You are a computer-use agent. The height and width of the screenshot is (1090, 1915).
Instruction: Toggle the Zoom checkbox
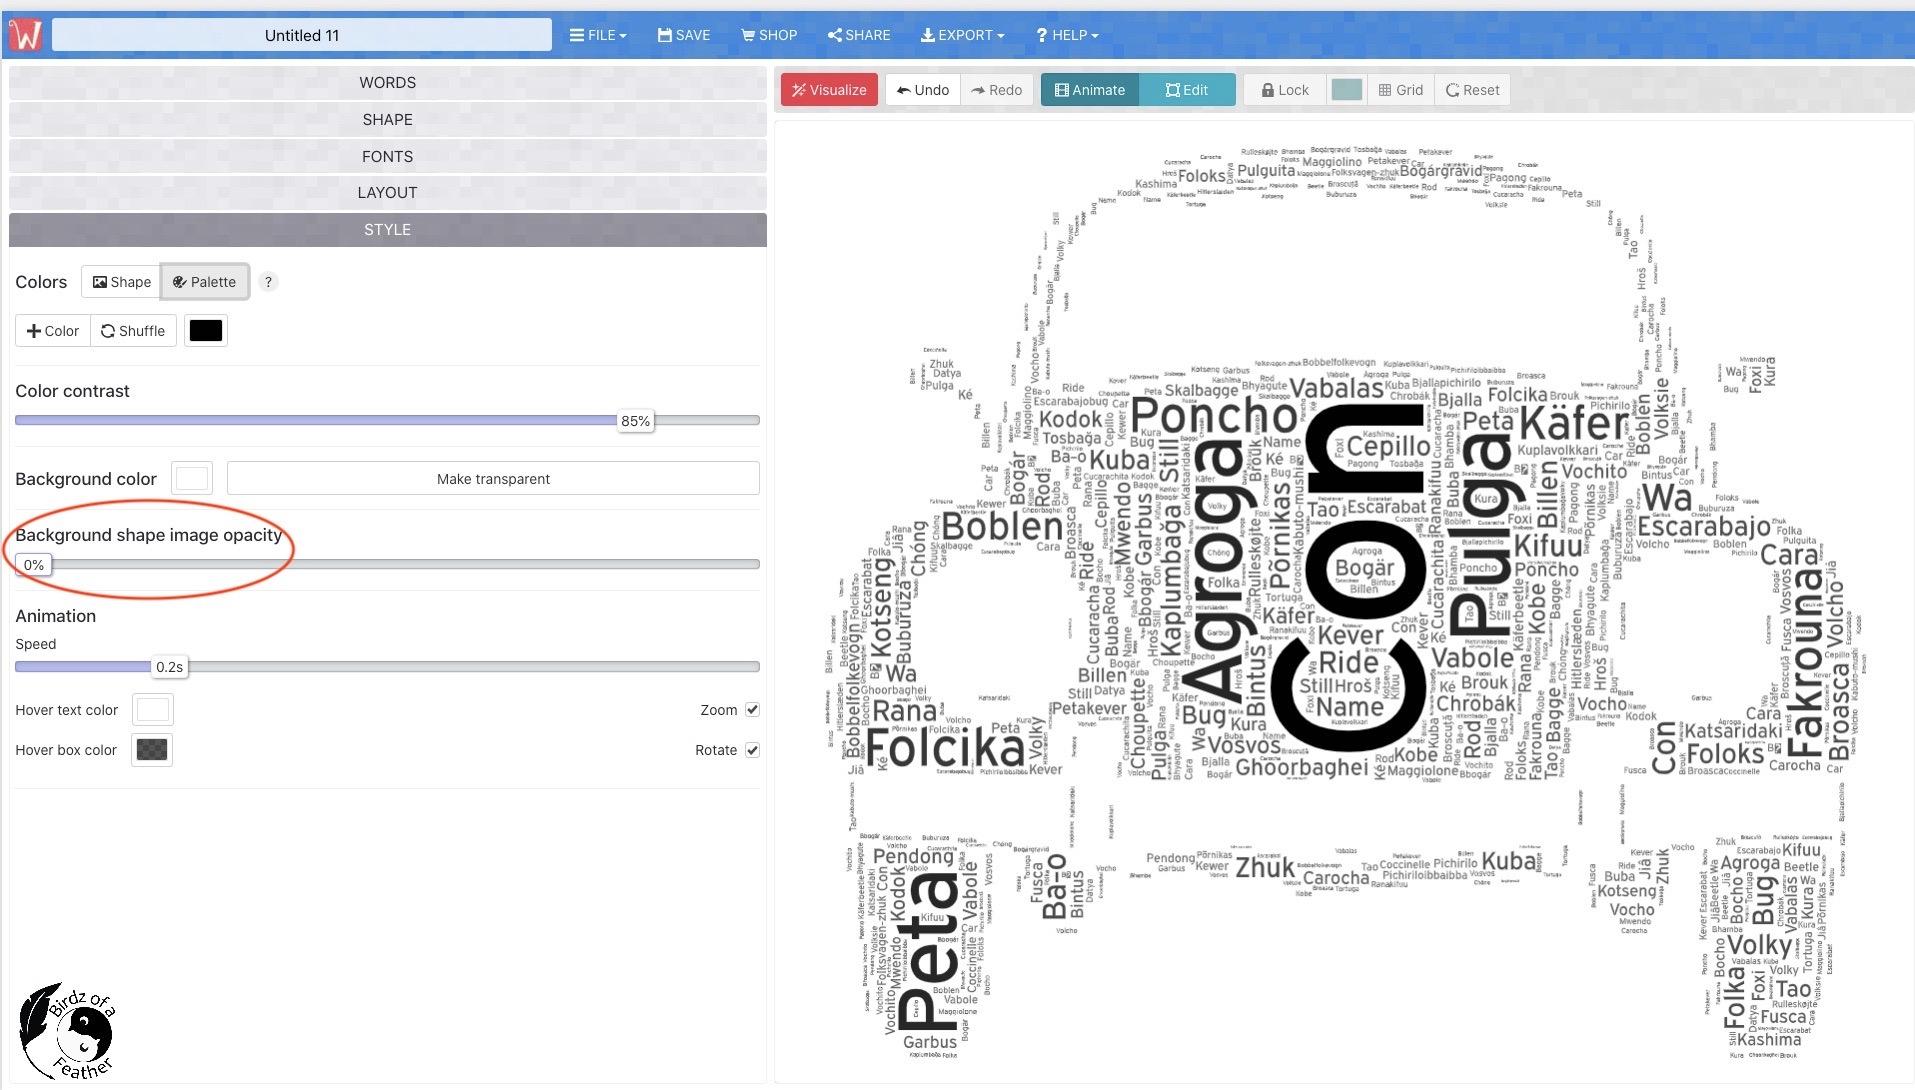pyautogui.click(x=752, y=710)
